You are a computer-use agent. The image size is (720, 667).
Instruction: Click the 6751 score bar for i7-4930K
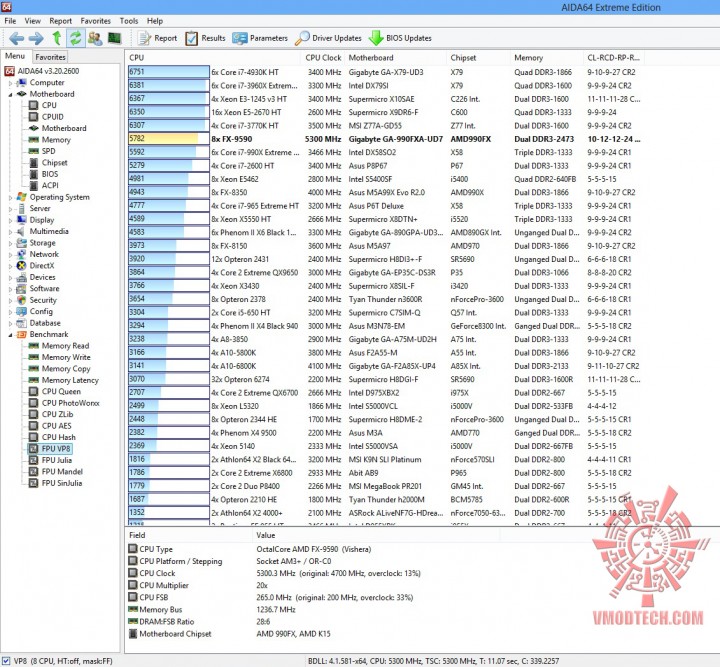point(169,72)
